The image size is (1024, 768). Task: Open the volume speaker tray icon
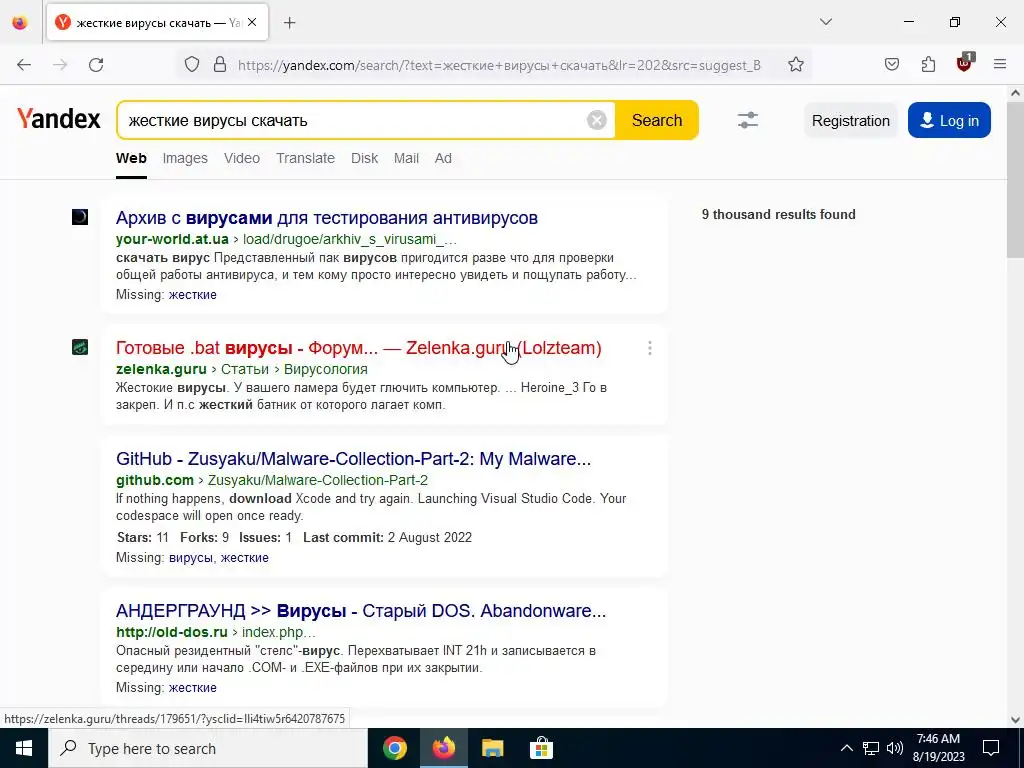point(895,748)
